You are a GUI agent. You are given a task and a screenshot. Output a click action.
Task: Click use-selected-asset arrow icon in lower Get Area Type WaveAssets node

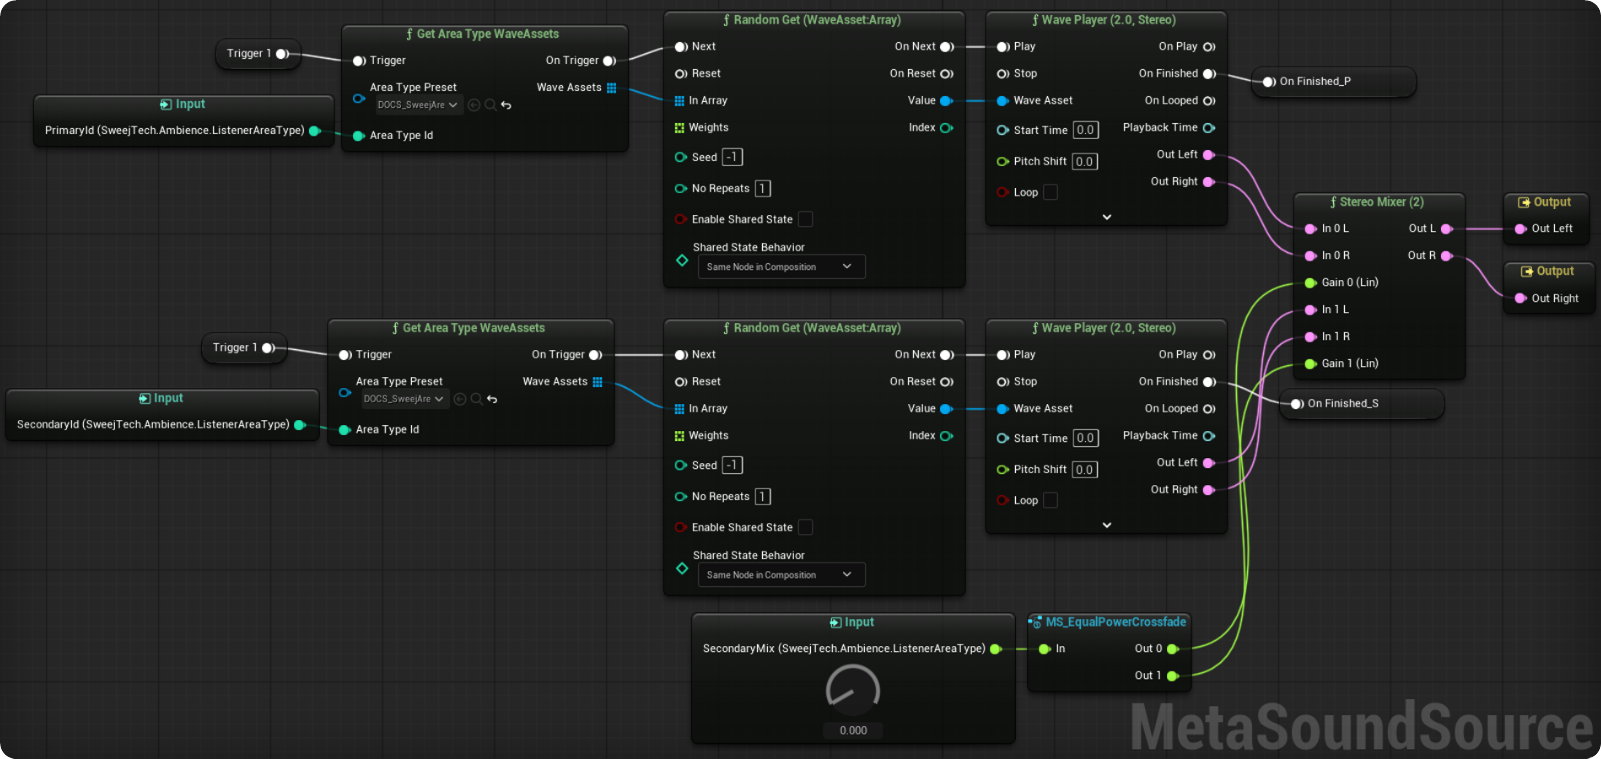pos(460,399)
